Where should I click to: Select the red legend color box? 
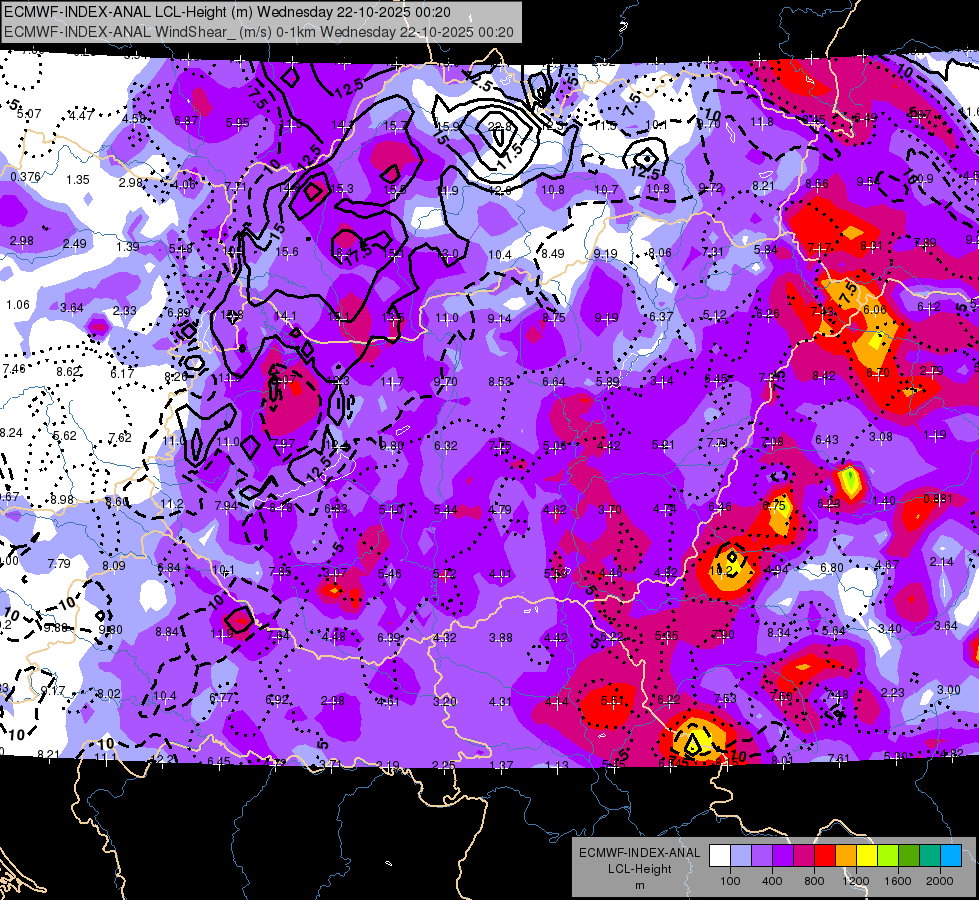825,855
